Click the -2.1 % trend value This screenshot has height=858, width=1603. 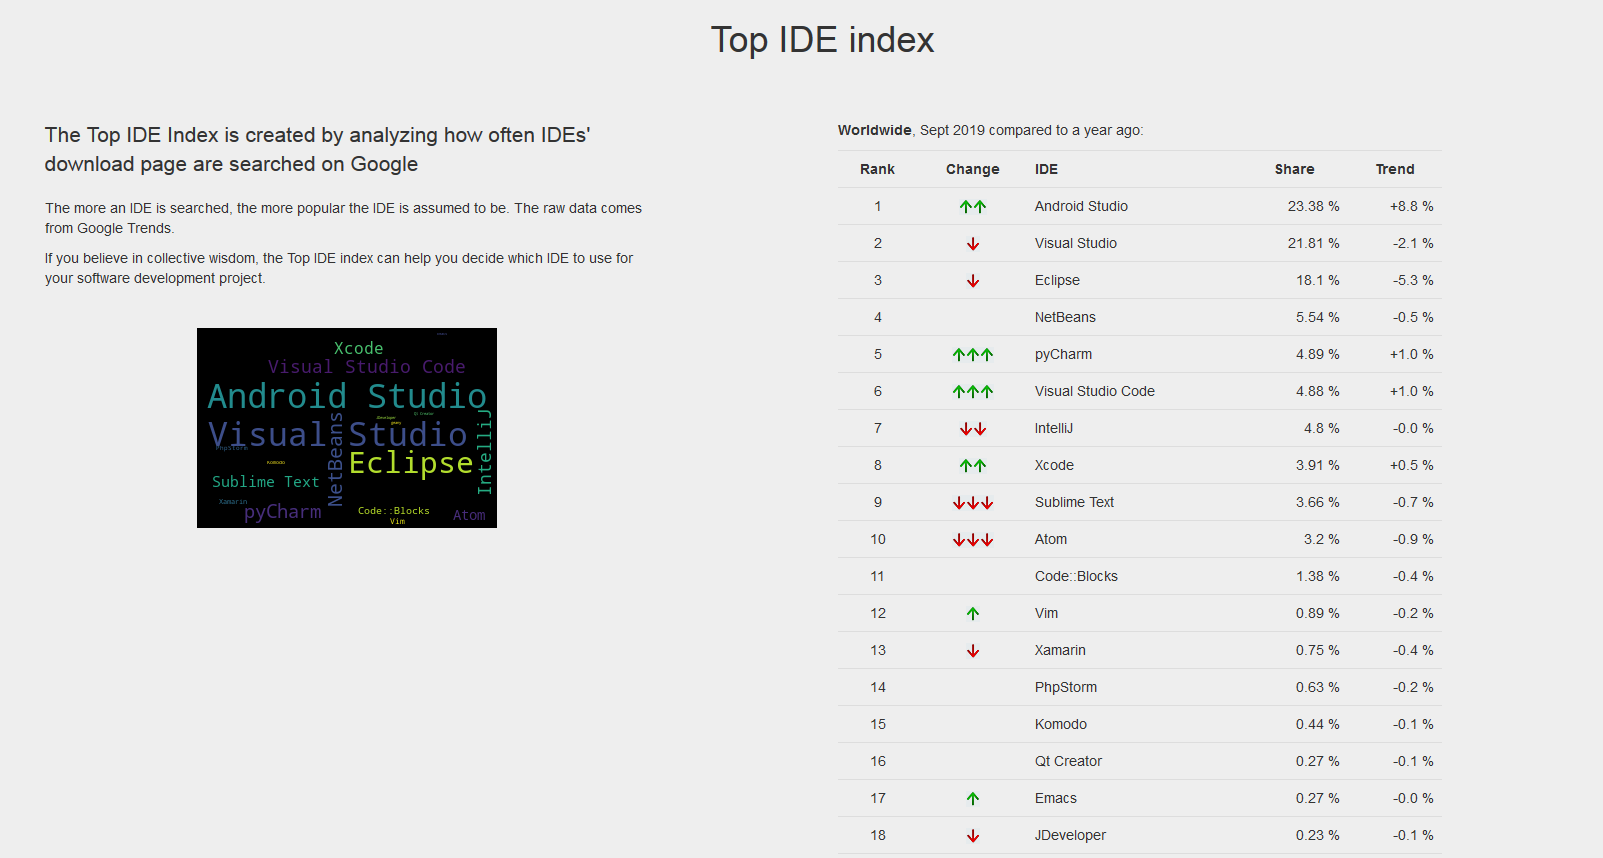pos(1413,243)
